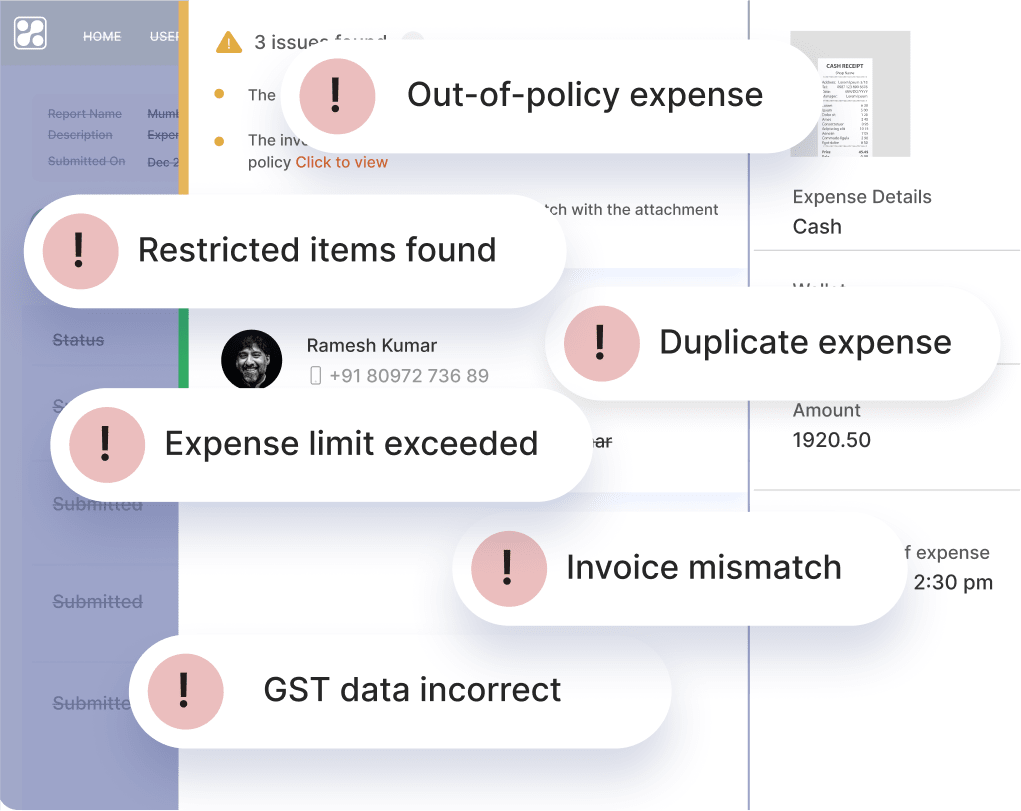
Task: Click the exclamation icon on 'GST data incorrect' alert
Action: [185, 690]
